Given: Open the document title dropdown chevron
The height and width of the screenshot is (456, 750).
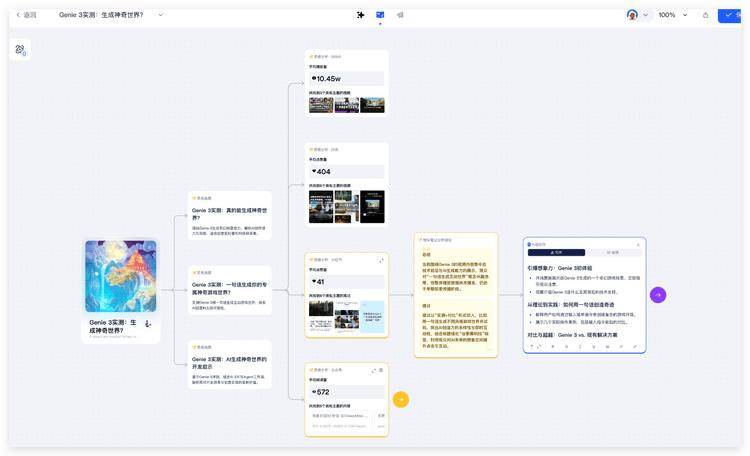Looking at the screenshot, I should [160, 15].
